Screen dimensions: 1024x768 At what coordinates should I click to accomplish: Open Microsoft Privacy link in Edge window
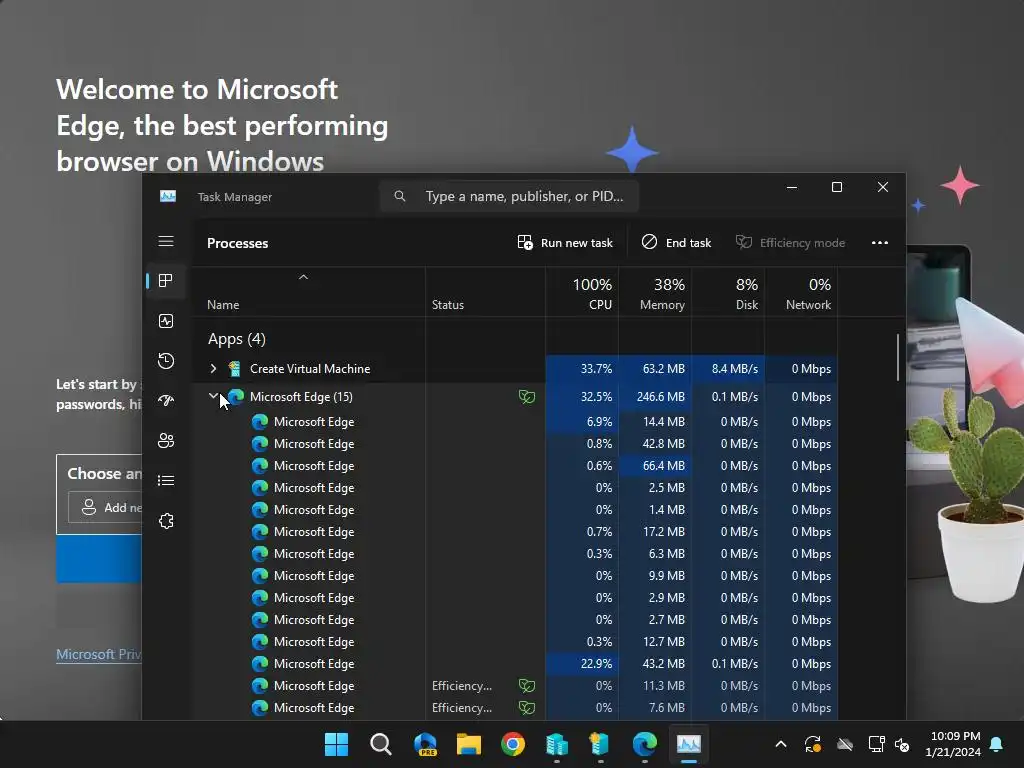point(99,654)
